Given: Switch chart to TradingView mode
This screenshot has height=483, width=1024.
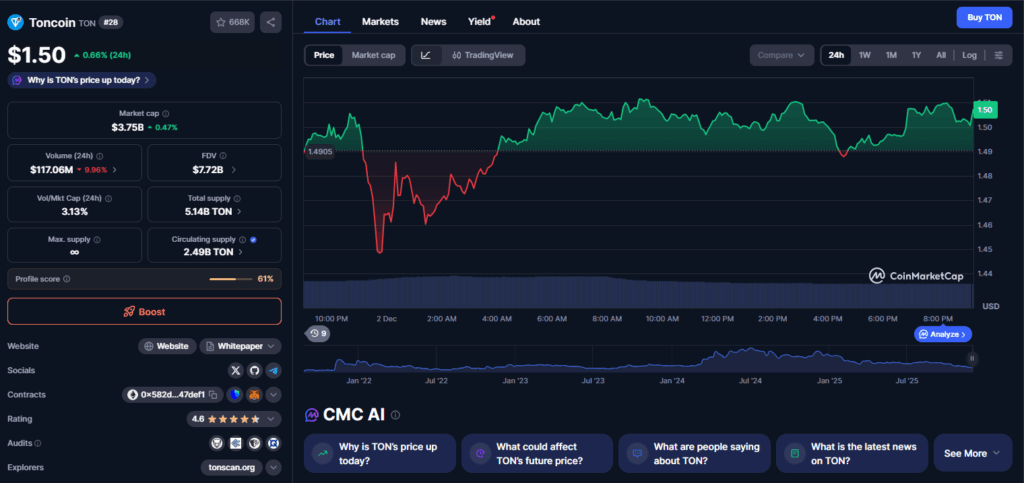Looking at the screenshot, I should (x=482, y=55).
